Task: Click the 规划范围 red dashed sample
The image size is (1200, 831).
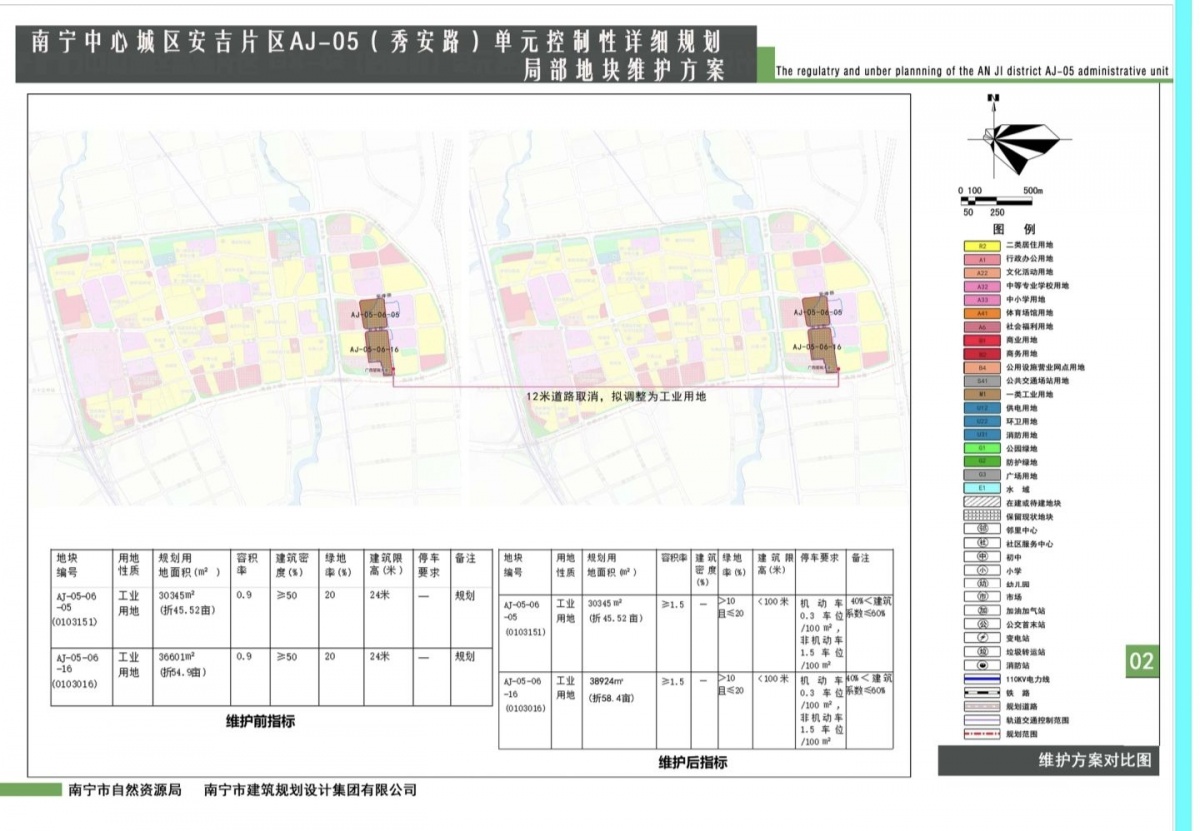Action: point(982,733)
